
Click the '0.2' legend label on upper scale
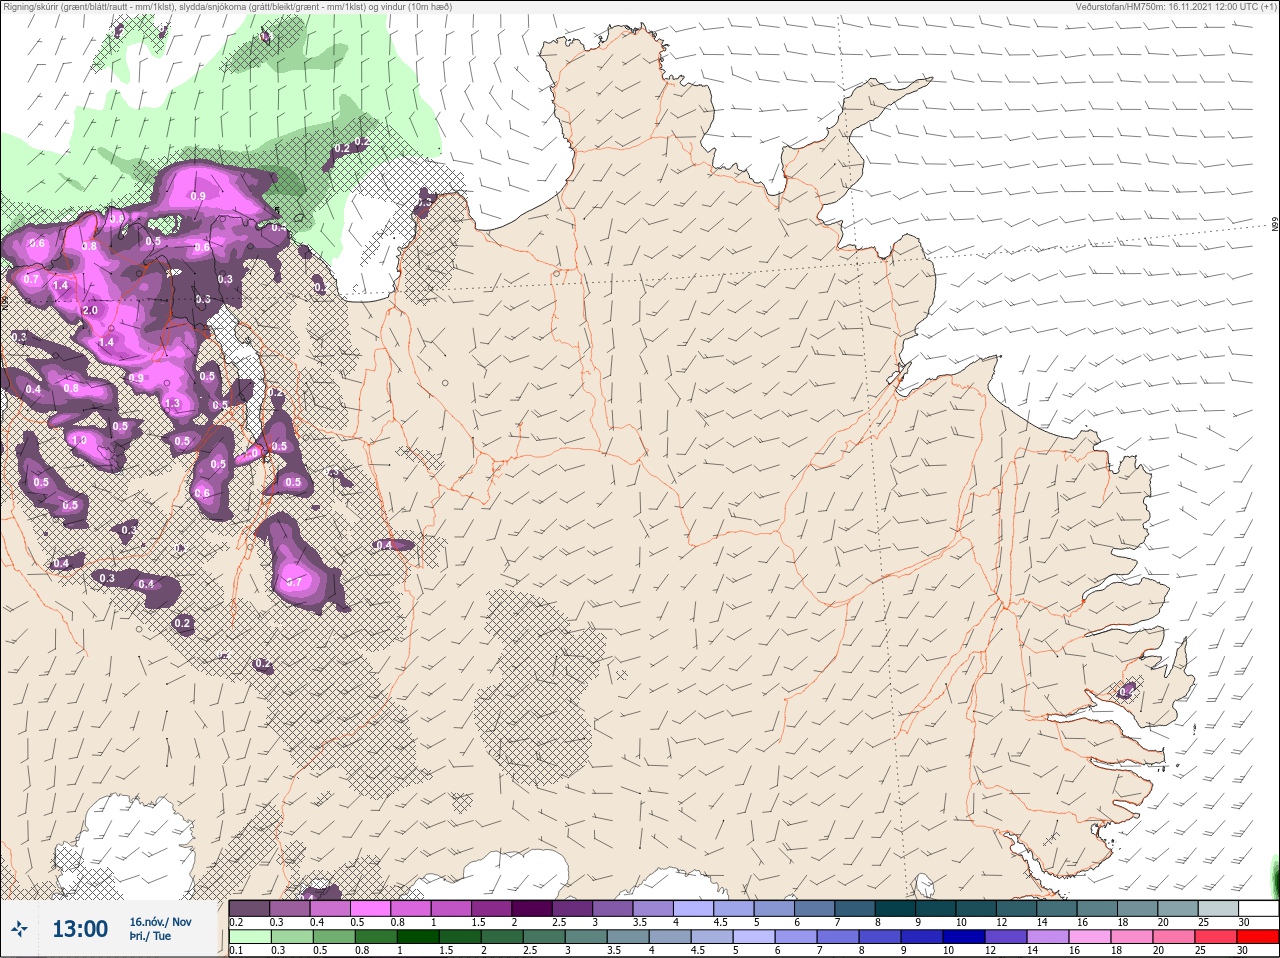point(236,922)
